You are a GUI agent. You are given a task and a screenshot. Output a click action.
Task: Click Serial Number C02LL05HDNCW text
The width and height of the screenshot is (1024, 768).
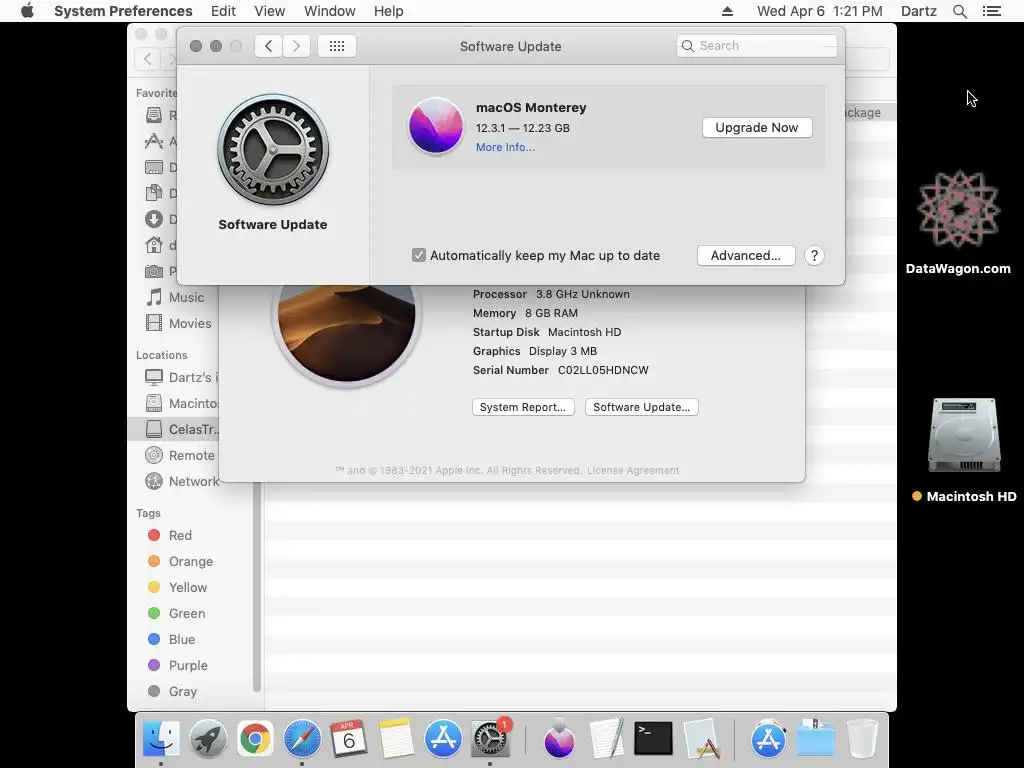point(560,370)
